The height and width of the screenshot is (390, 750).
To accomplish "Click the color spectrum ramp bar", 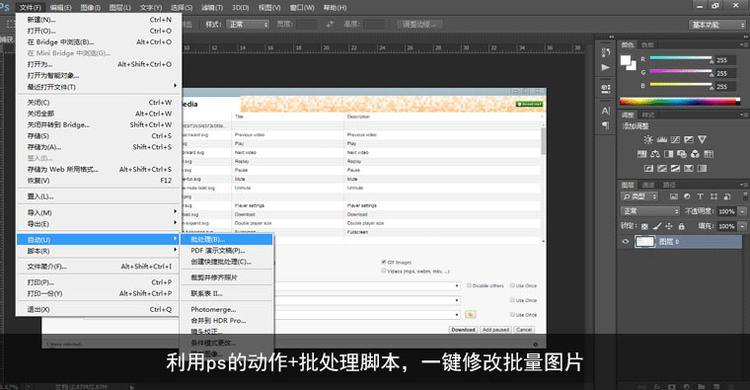I will tap(680, 101).
